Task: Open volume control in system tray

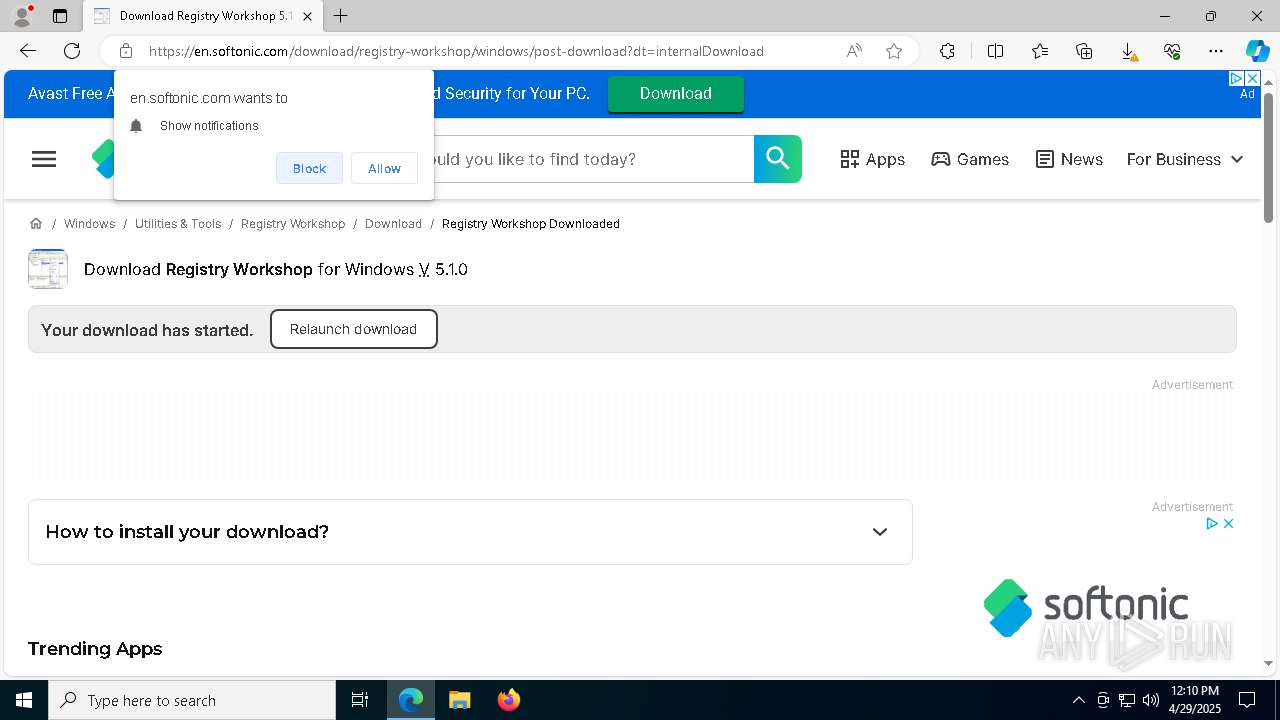Action: (1151, 700)
